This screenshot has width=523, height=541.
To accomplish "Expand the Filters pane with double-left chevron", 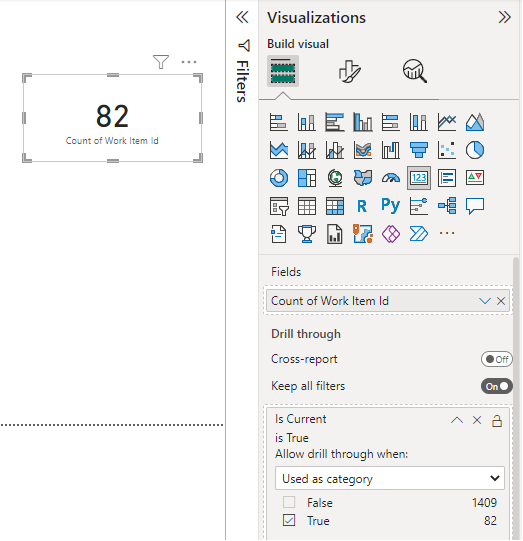I will point(242,17).
